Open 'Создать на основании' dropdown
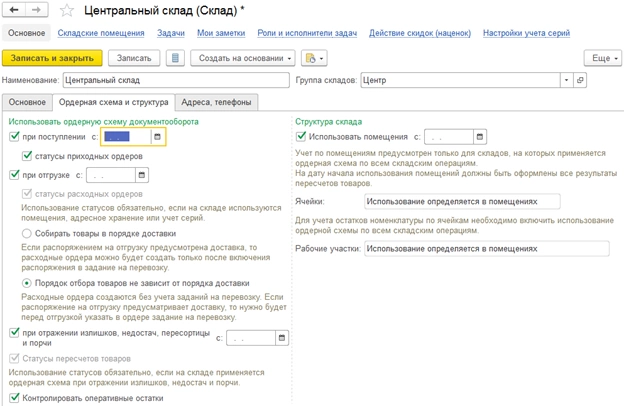 pyautogui.click(x=243, y=58)
